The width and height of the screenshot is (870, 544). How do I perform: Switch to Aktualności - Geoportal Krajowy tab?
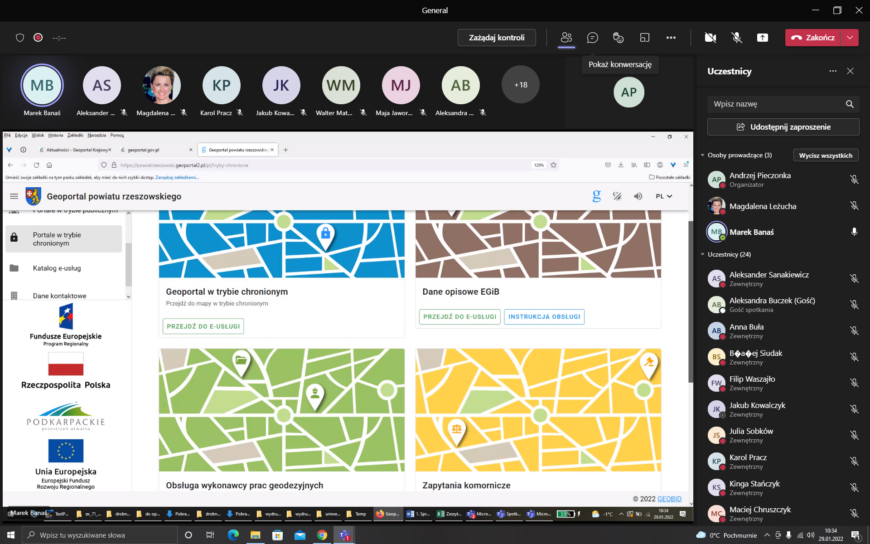click(75, 150)
